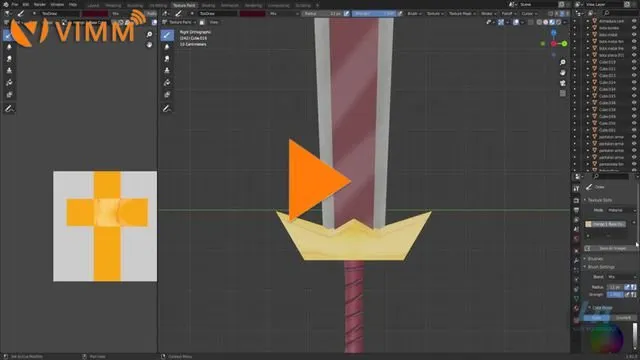Switch perspective/orthographic with the grid icon
The width and height of the screenshot is (640, 360).
tap(563, 93)
